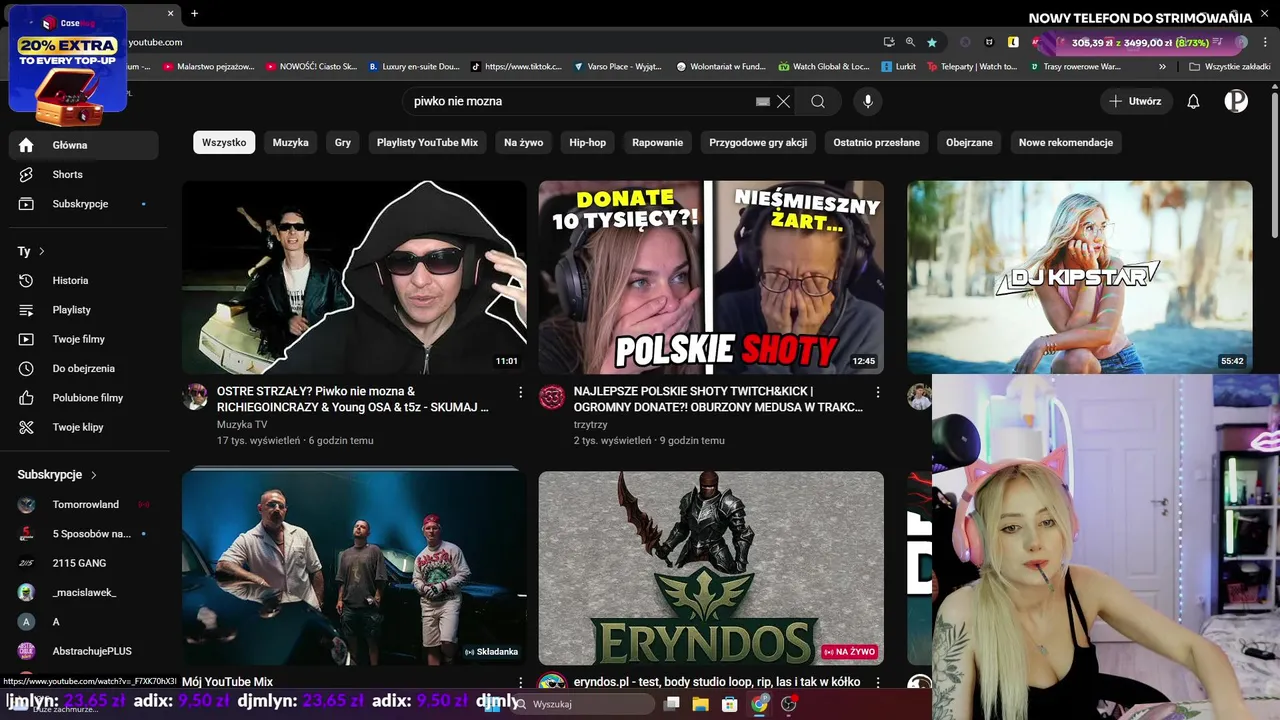This screenshot has height=720, width=1280.
Task: Open the account avatar menu
Action: click(x=1236, y=101)
